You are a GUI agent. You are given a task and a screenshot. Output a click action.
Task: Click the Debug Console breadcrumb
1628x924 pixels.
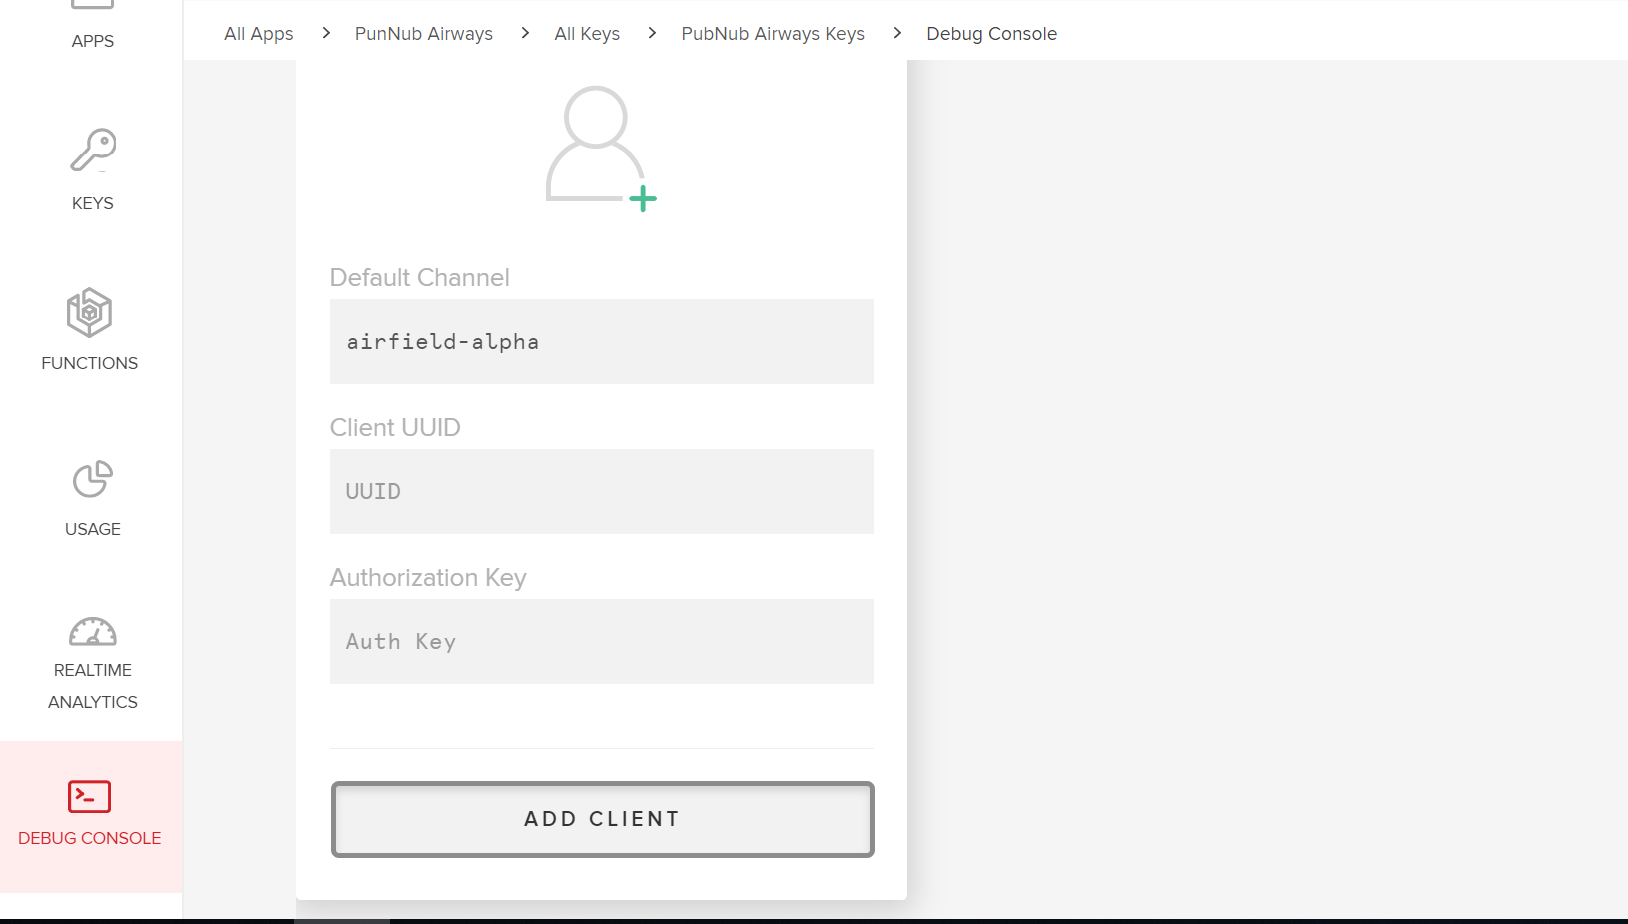point(991,34)
